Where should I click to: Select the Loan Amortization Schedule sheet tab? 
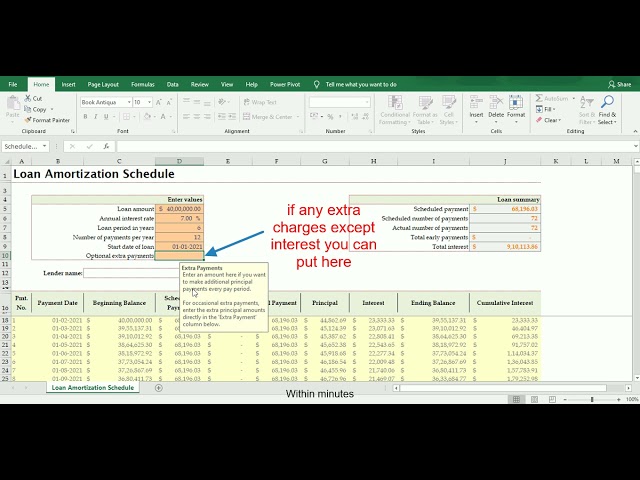tap(93, 388)
